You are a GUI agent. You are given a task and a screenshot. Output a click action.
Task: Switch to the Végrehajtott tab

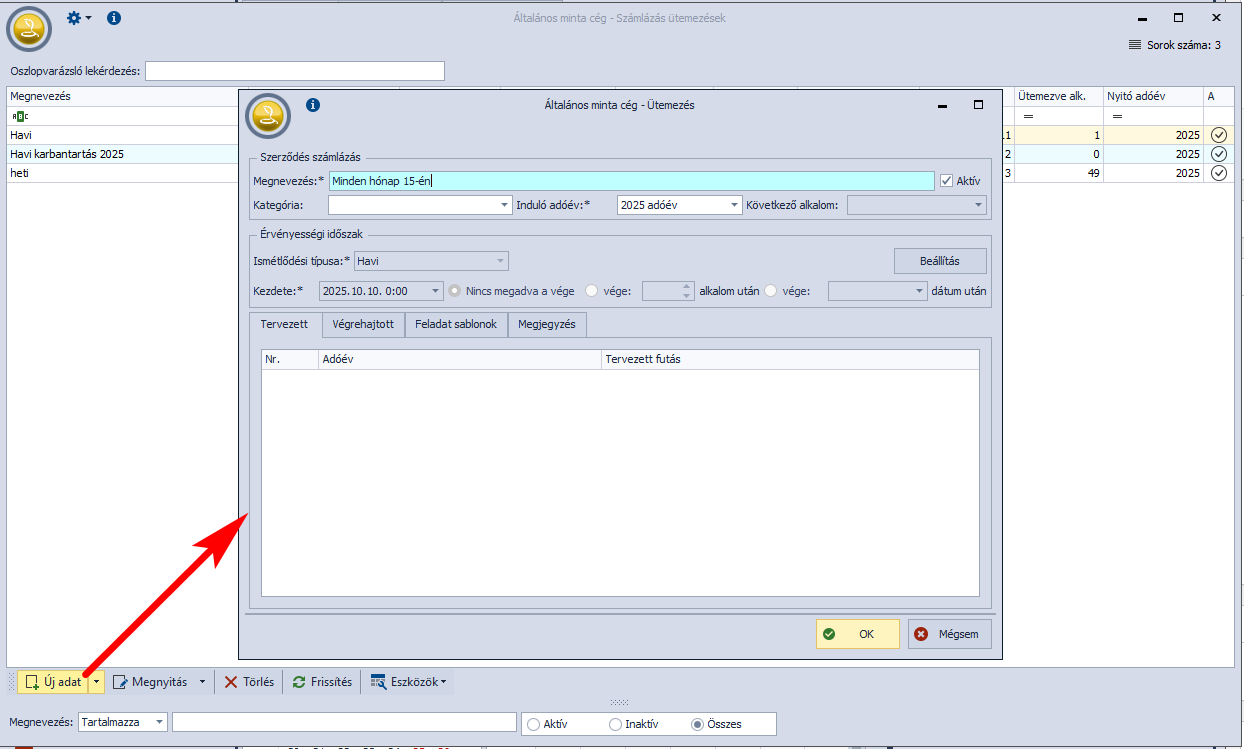[364, 325]
